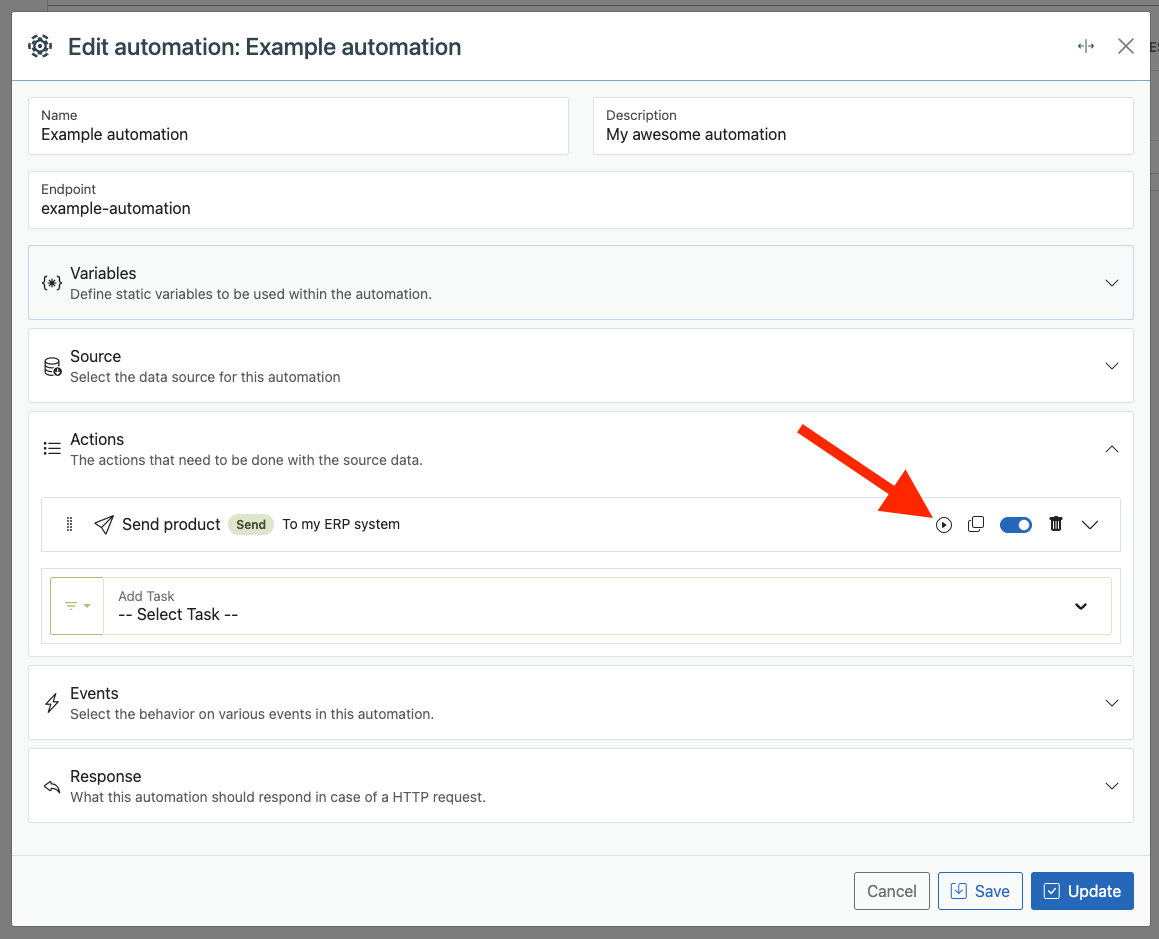Grab the drag handle of Send product
The width and height of the screenshot is (1159, 939).
point(69,524)
